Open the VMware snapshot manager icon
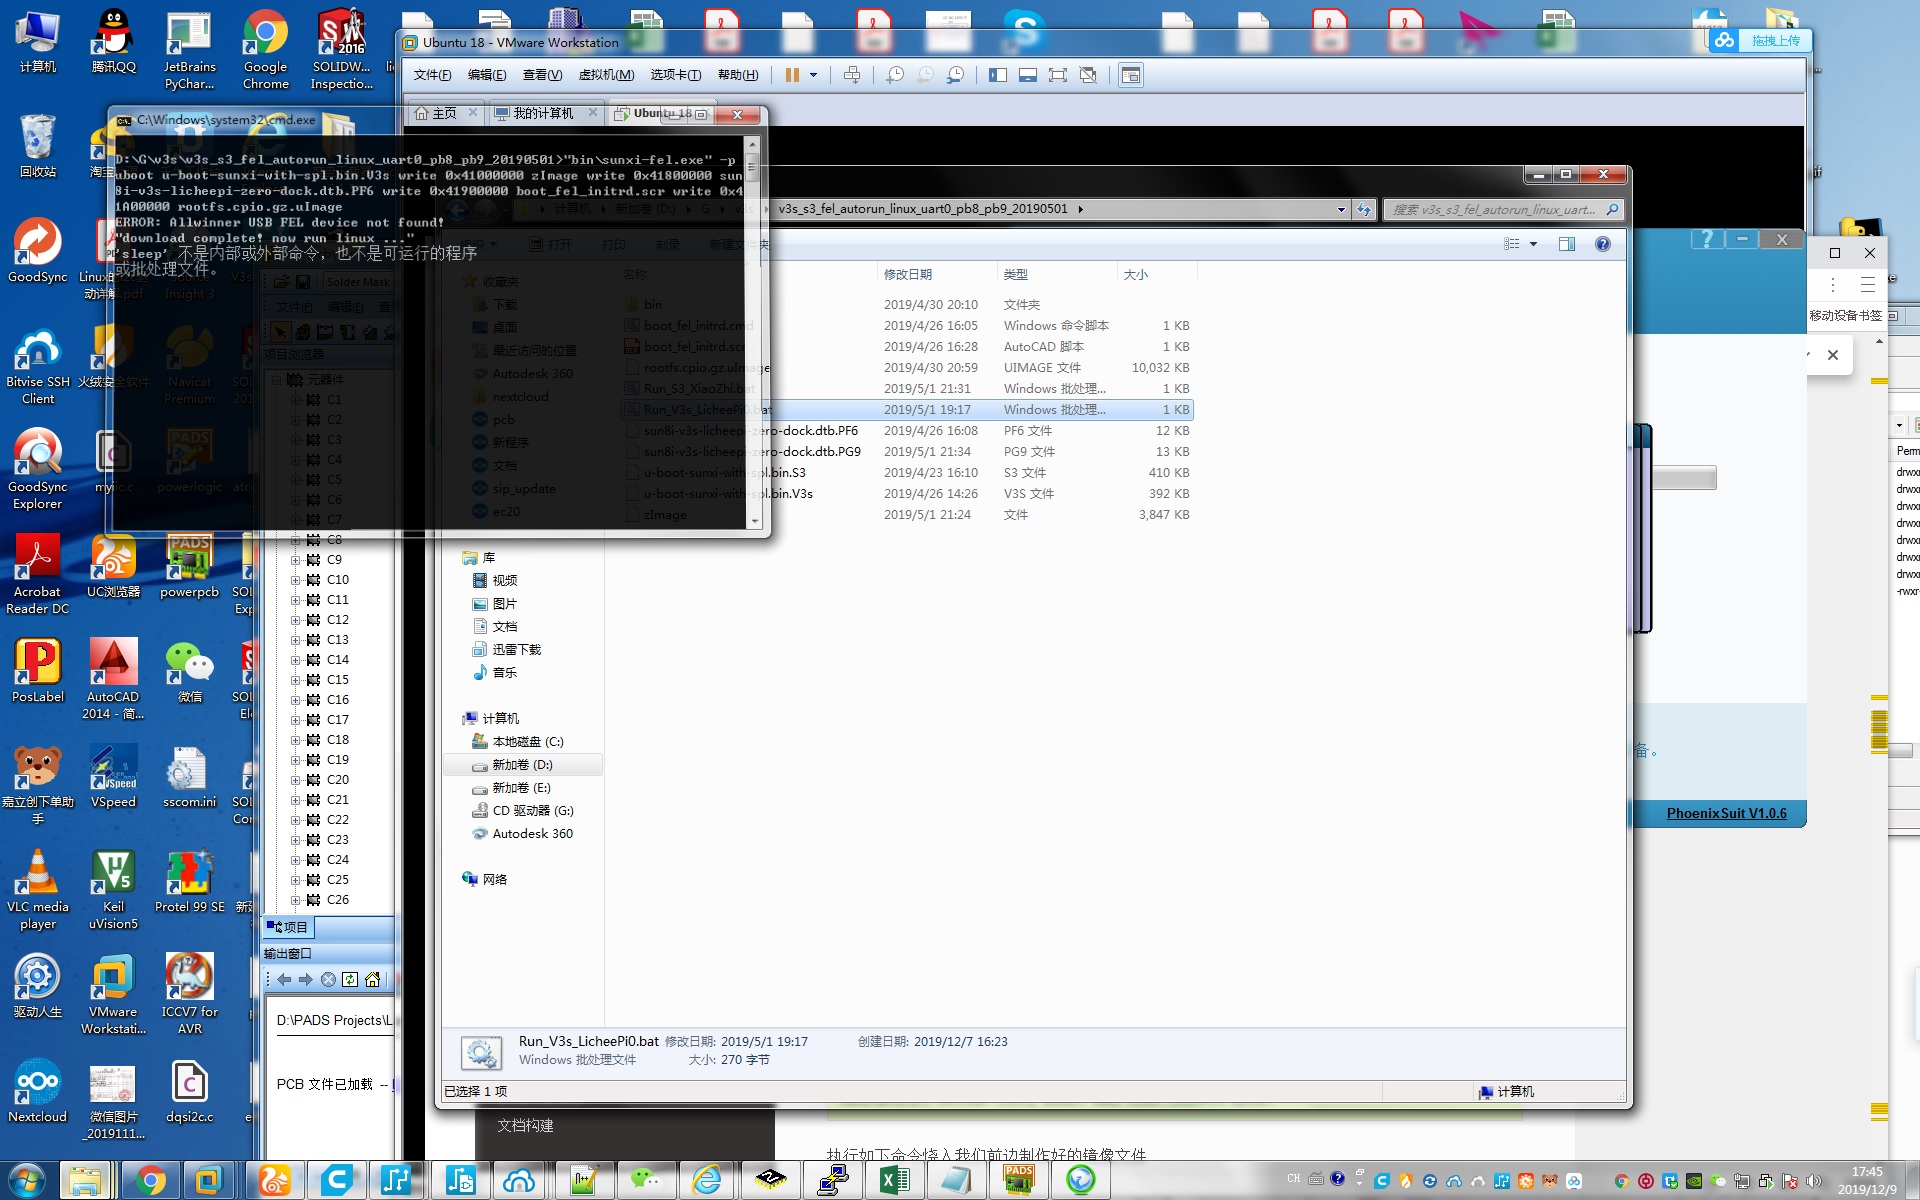1920x1200 pixels. pyautogui.click(x=956, y=75)
